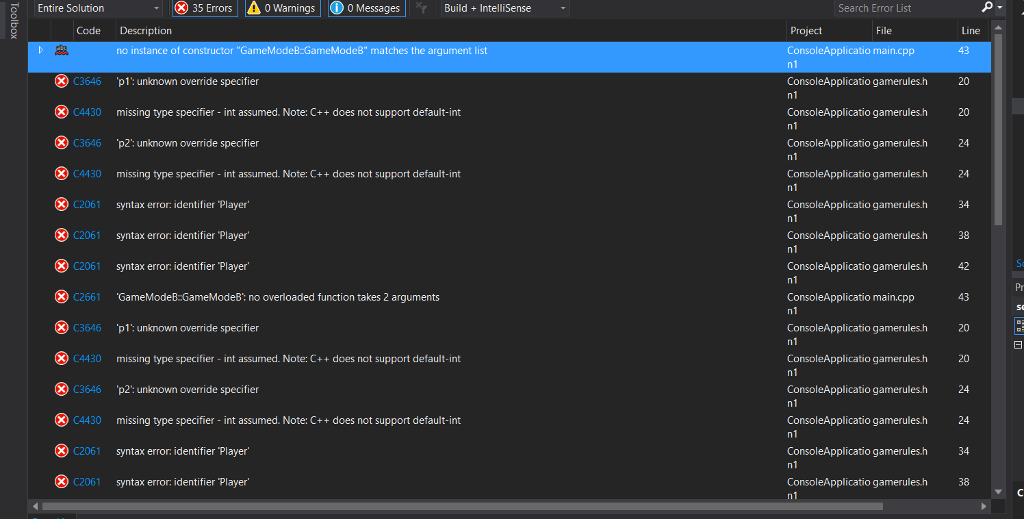The height and width of the screenshot is (519, 1024).
Task: Toggle the 0 Warnings filter
Action: pyautogui.click(x=282, y=8)
